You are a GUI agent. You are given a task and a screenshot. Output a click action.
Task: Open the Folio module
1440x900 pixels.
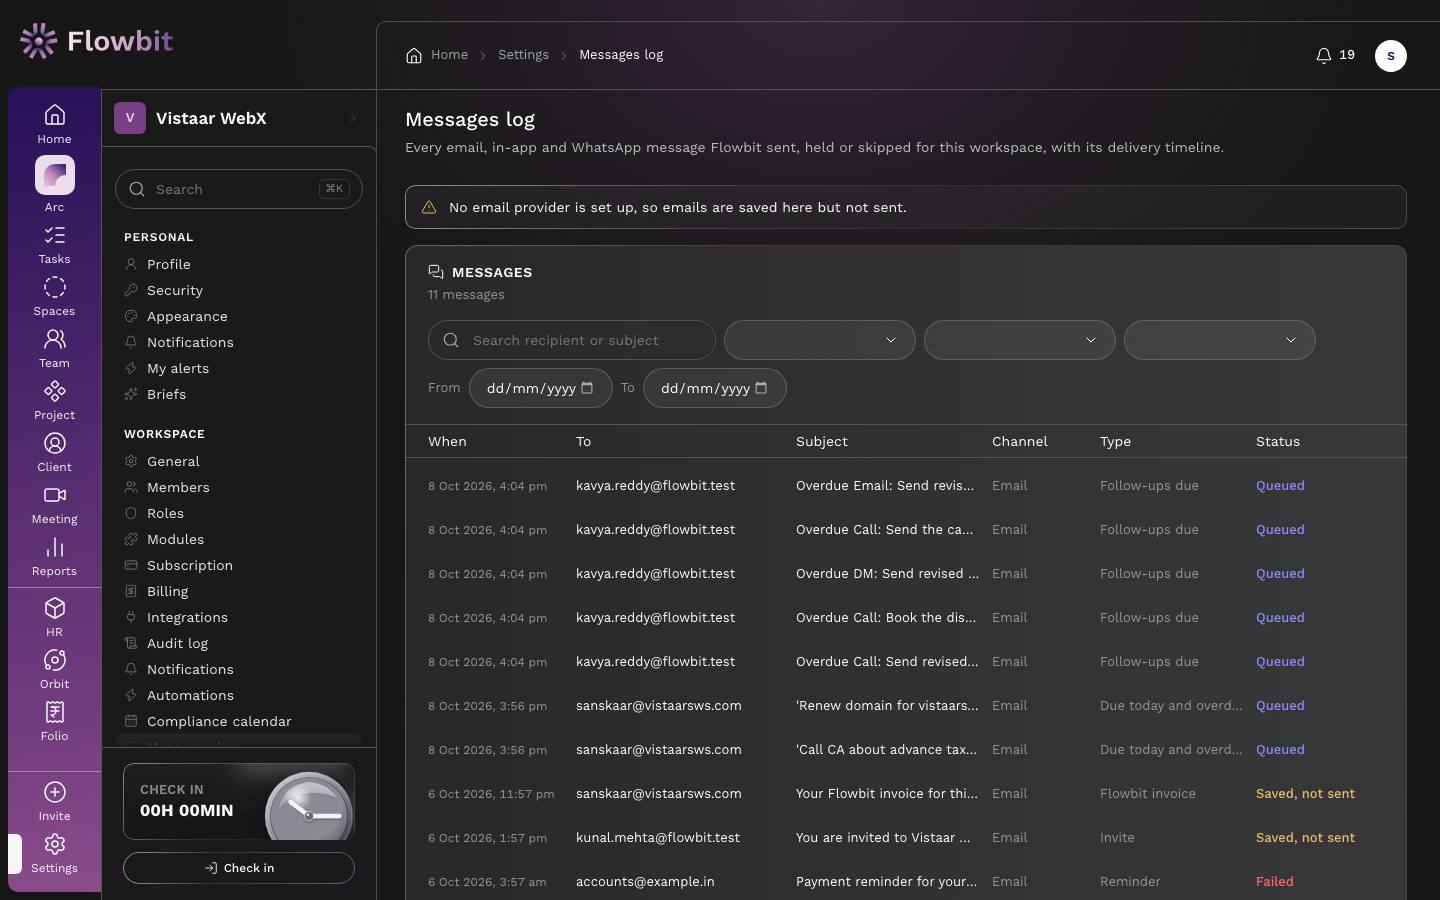54,722
